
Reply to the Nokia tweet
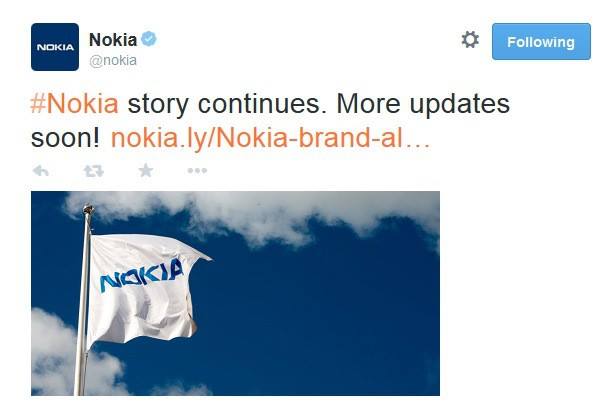[42, 171]
